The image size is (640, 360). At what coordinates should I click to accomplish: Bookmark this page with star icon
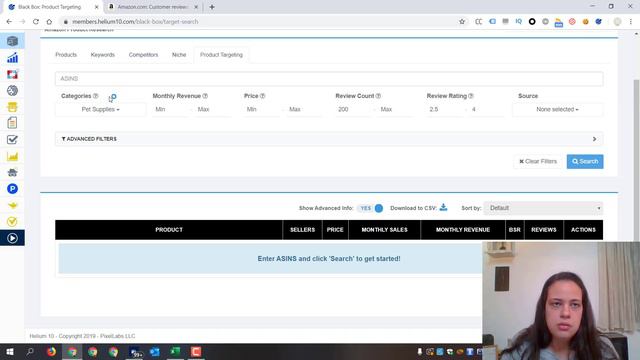coord(462,22)
